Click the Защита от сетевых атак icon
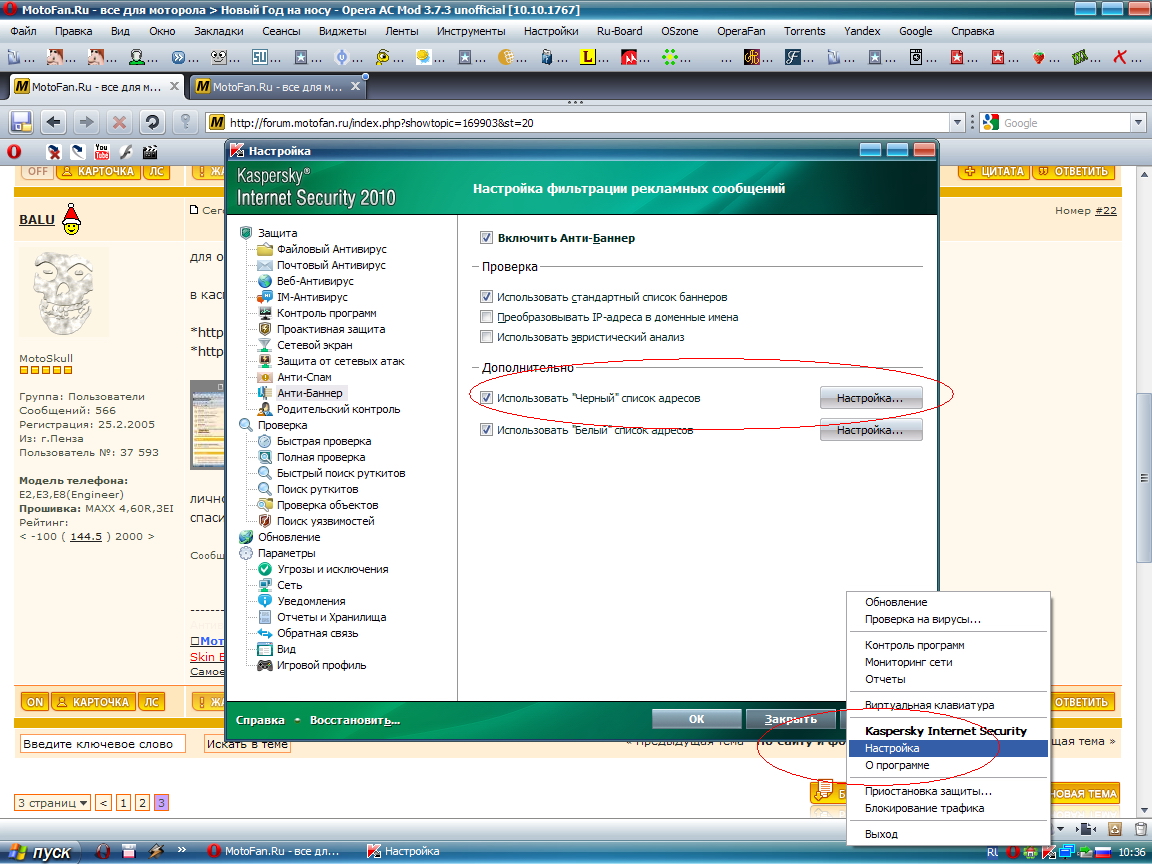Viewport: 1152px width, 864px height. point(265,361)
